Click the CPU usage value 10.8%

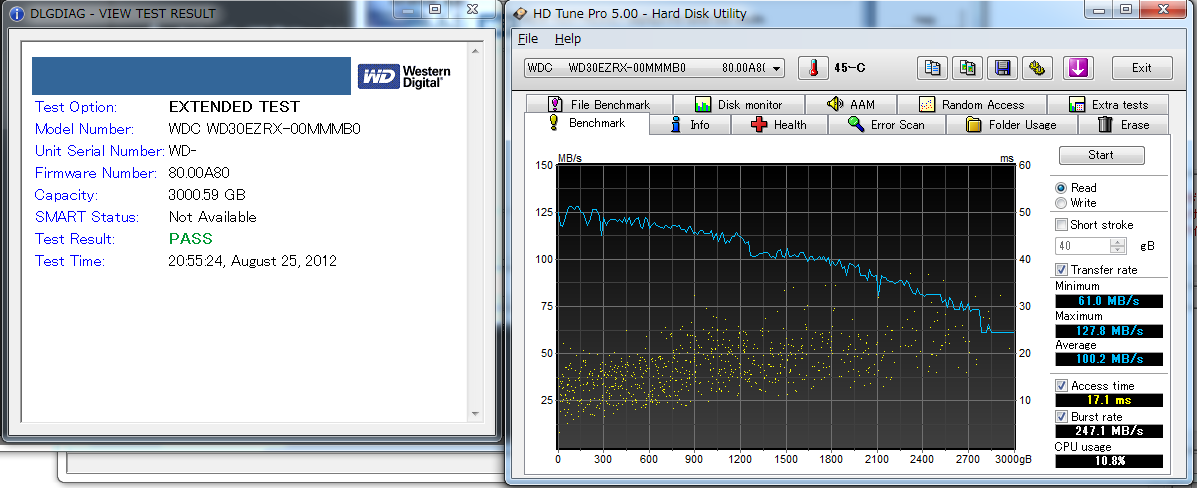click(x=1108, y=461)
